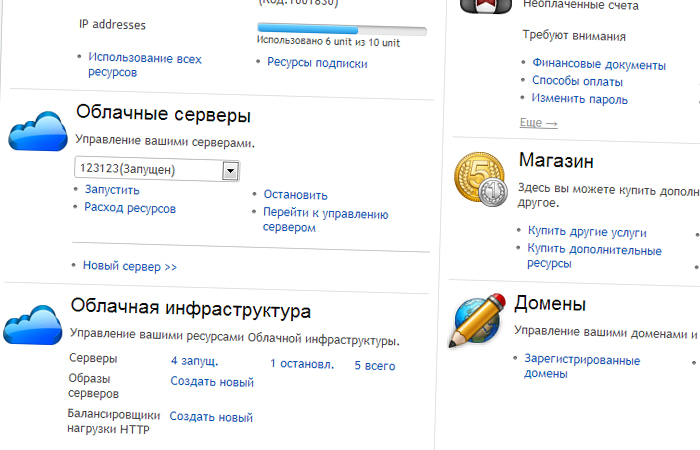The height and width of the screenshot is (450, 700).
Task: Click the Магазин heading
Action: tap(556, 160)
